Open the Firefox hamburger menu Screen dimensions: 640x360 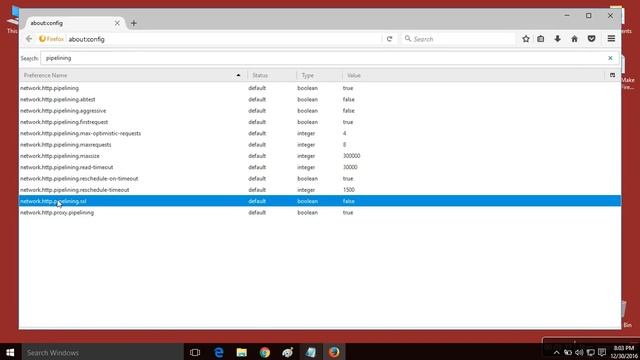(611, 39)
